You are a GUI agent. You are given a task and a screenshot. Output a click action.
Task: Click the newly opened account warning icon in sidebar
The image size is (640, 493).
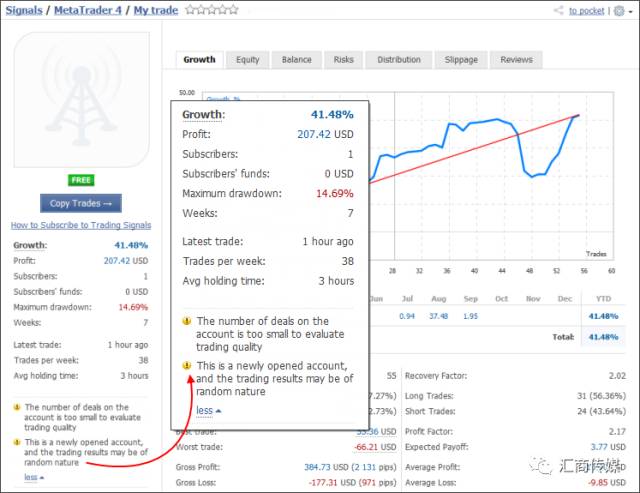coord(17,442)
